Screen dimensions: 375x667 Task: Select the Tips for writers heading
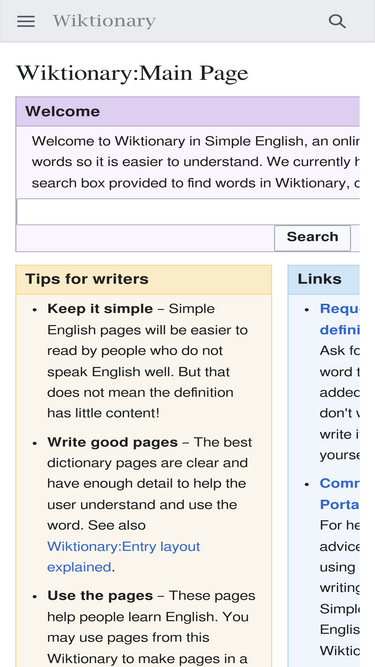(x=87, y=279)
